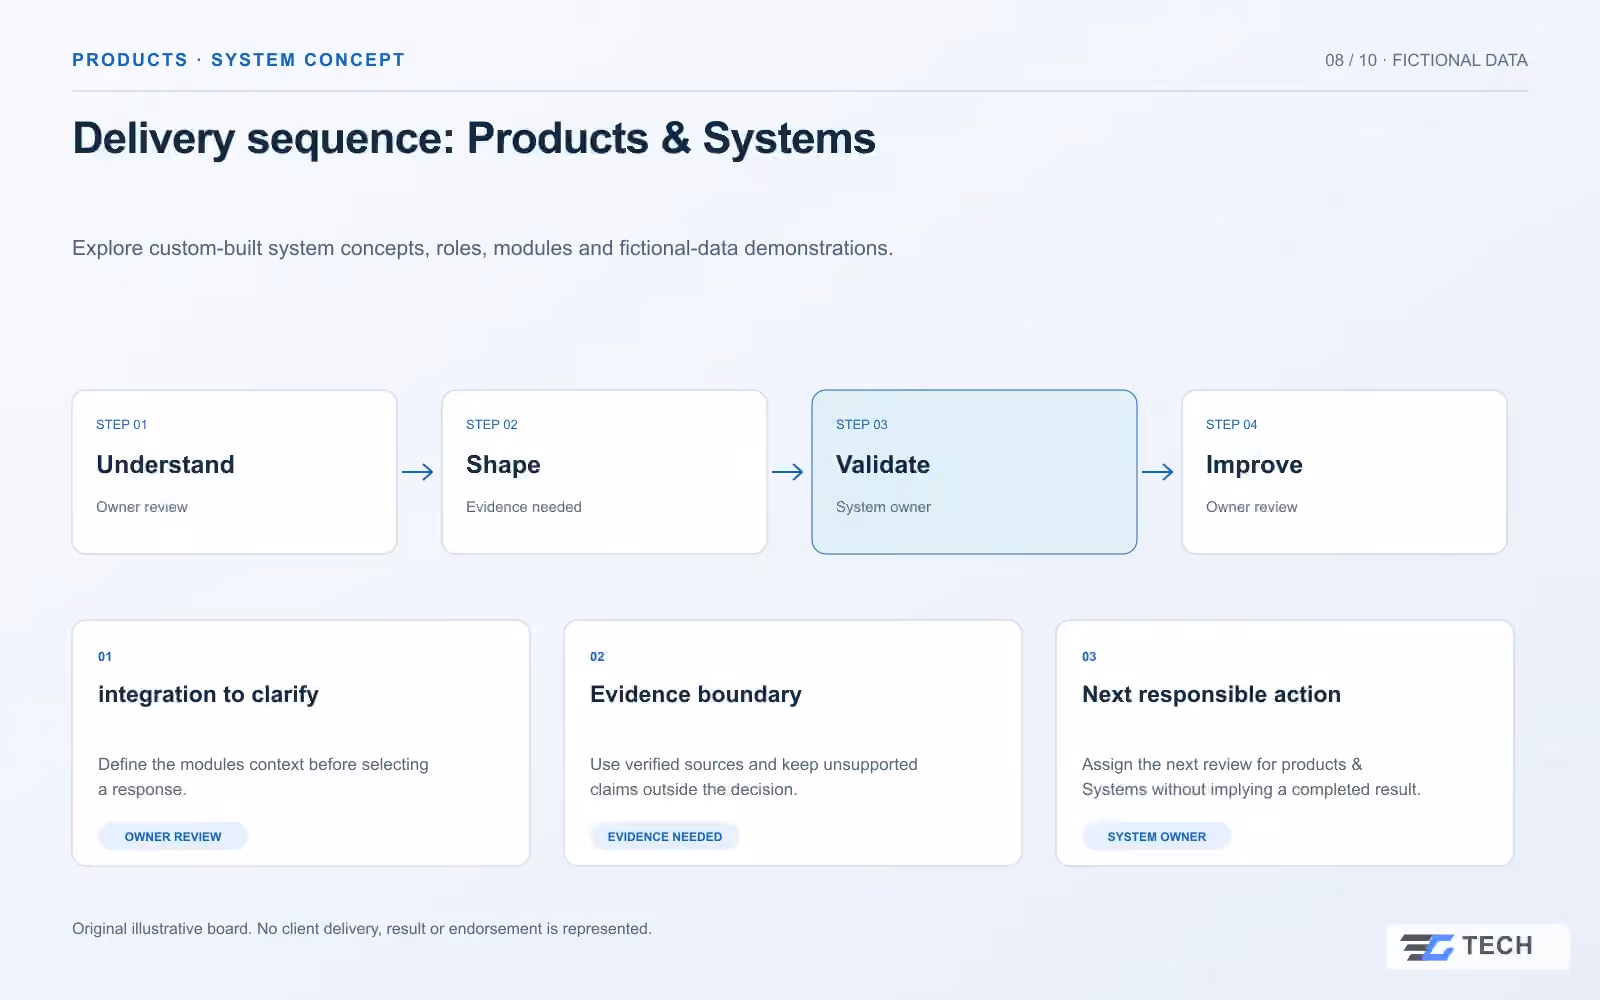Click the SYSTEM OWNER tag
This screenshot has height=1000, width=1600.
click(x=1157, y=836)
